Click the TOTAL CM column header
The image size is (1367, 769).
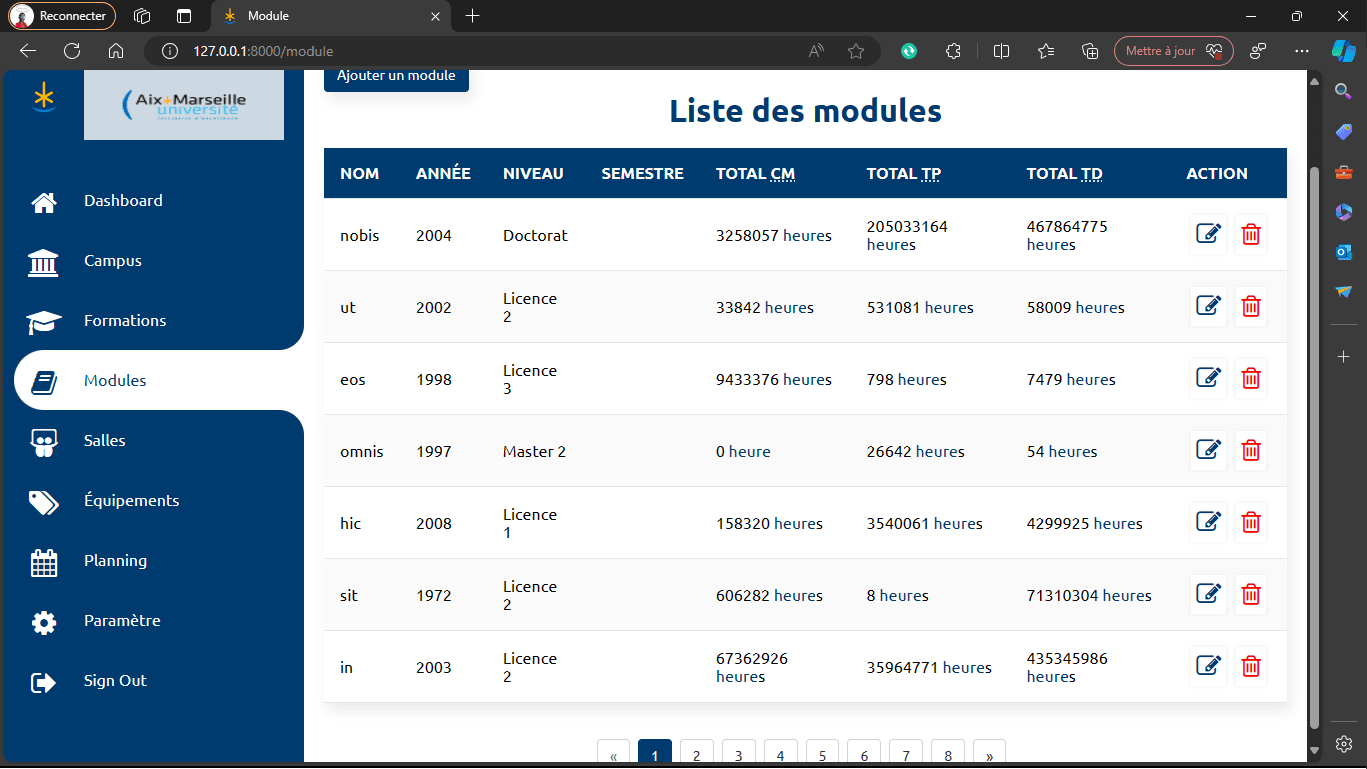point(755,173)
